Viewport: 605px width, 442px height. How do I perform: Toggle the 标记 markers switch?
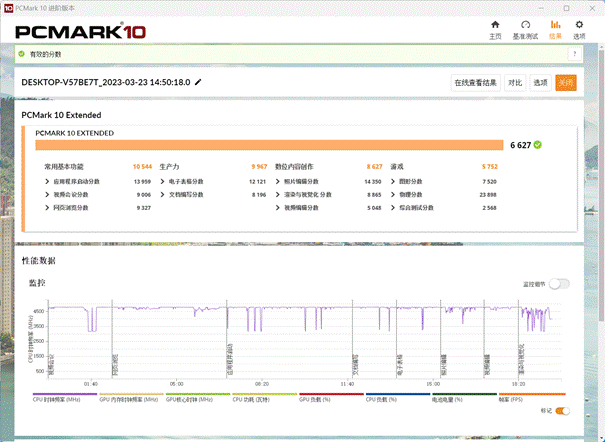(x=562, y=410)
